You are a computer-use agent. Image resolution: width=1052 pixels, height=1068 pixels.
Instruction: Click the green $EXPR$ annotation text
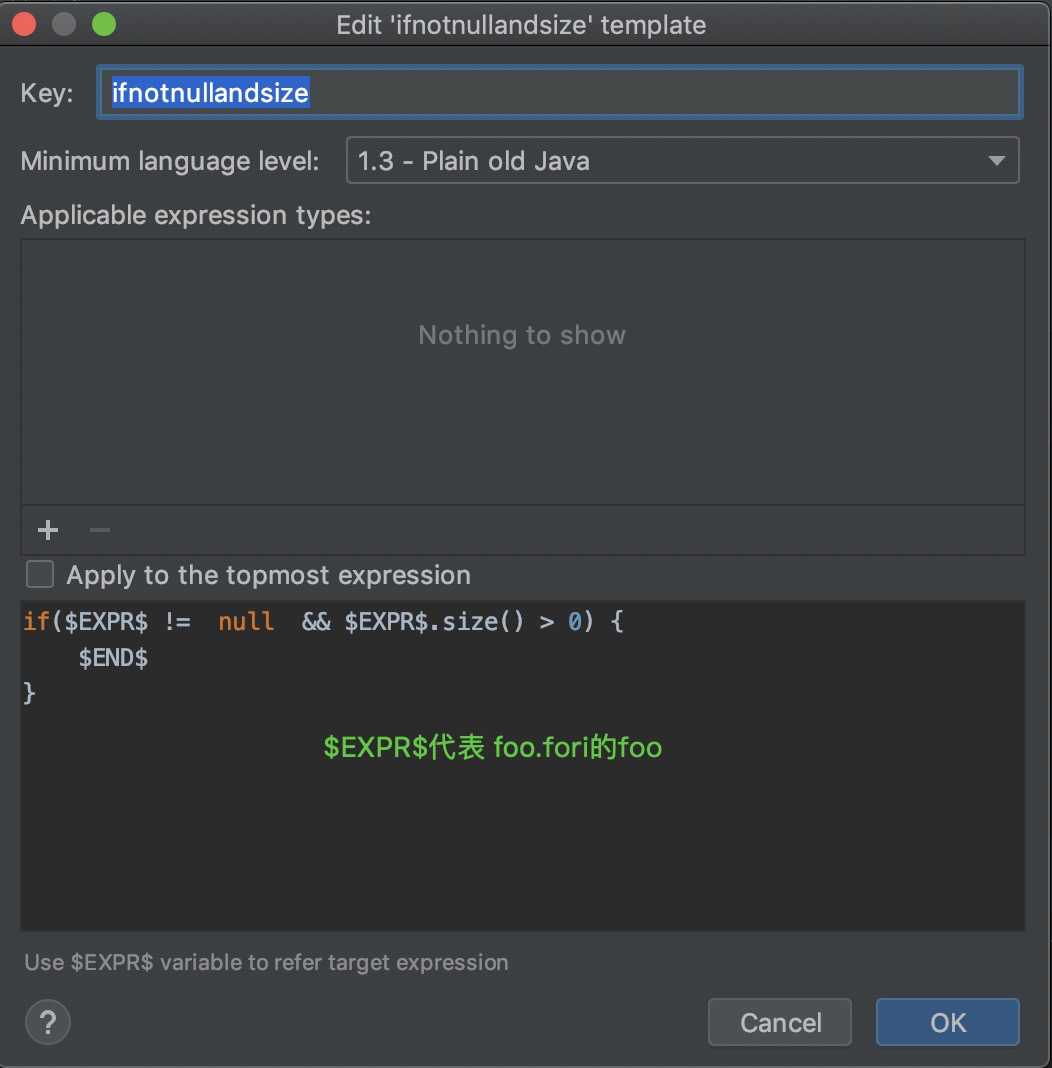pos(492,747)
